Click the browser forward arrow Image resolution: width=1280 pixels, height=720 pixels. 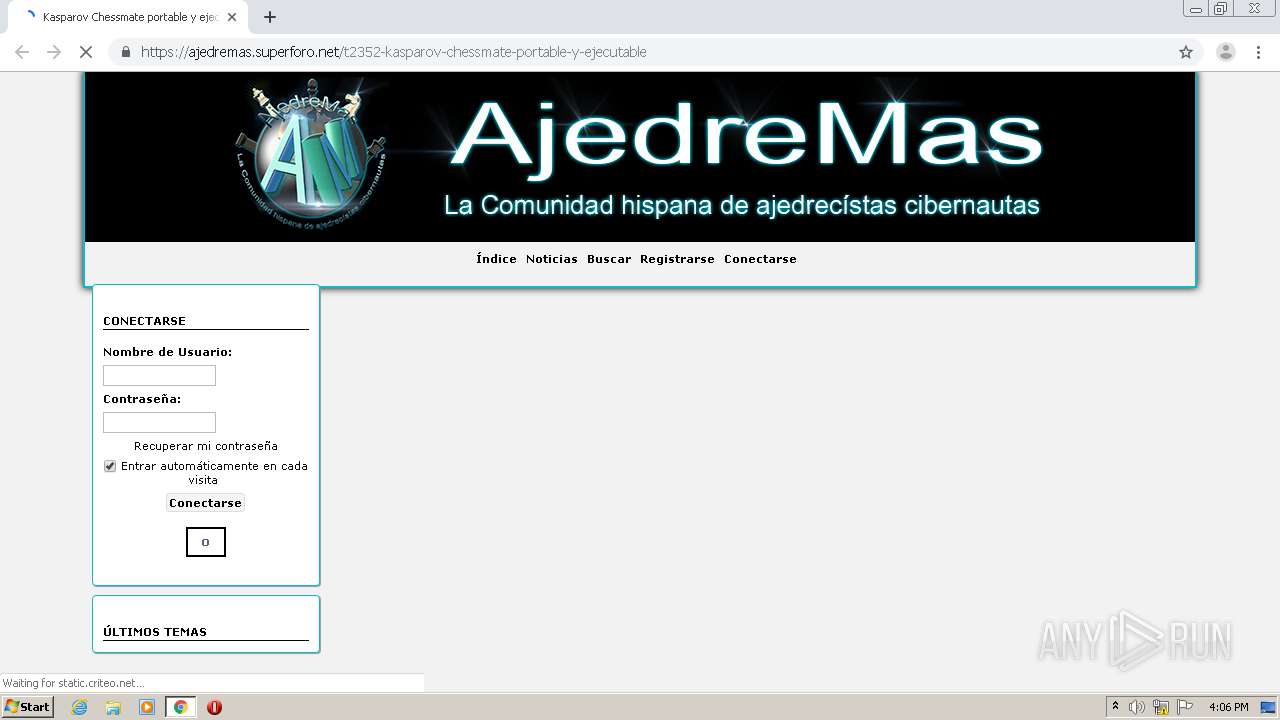(x=54, y=52)
